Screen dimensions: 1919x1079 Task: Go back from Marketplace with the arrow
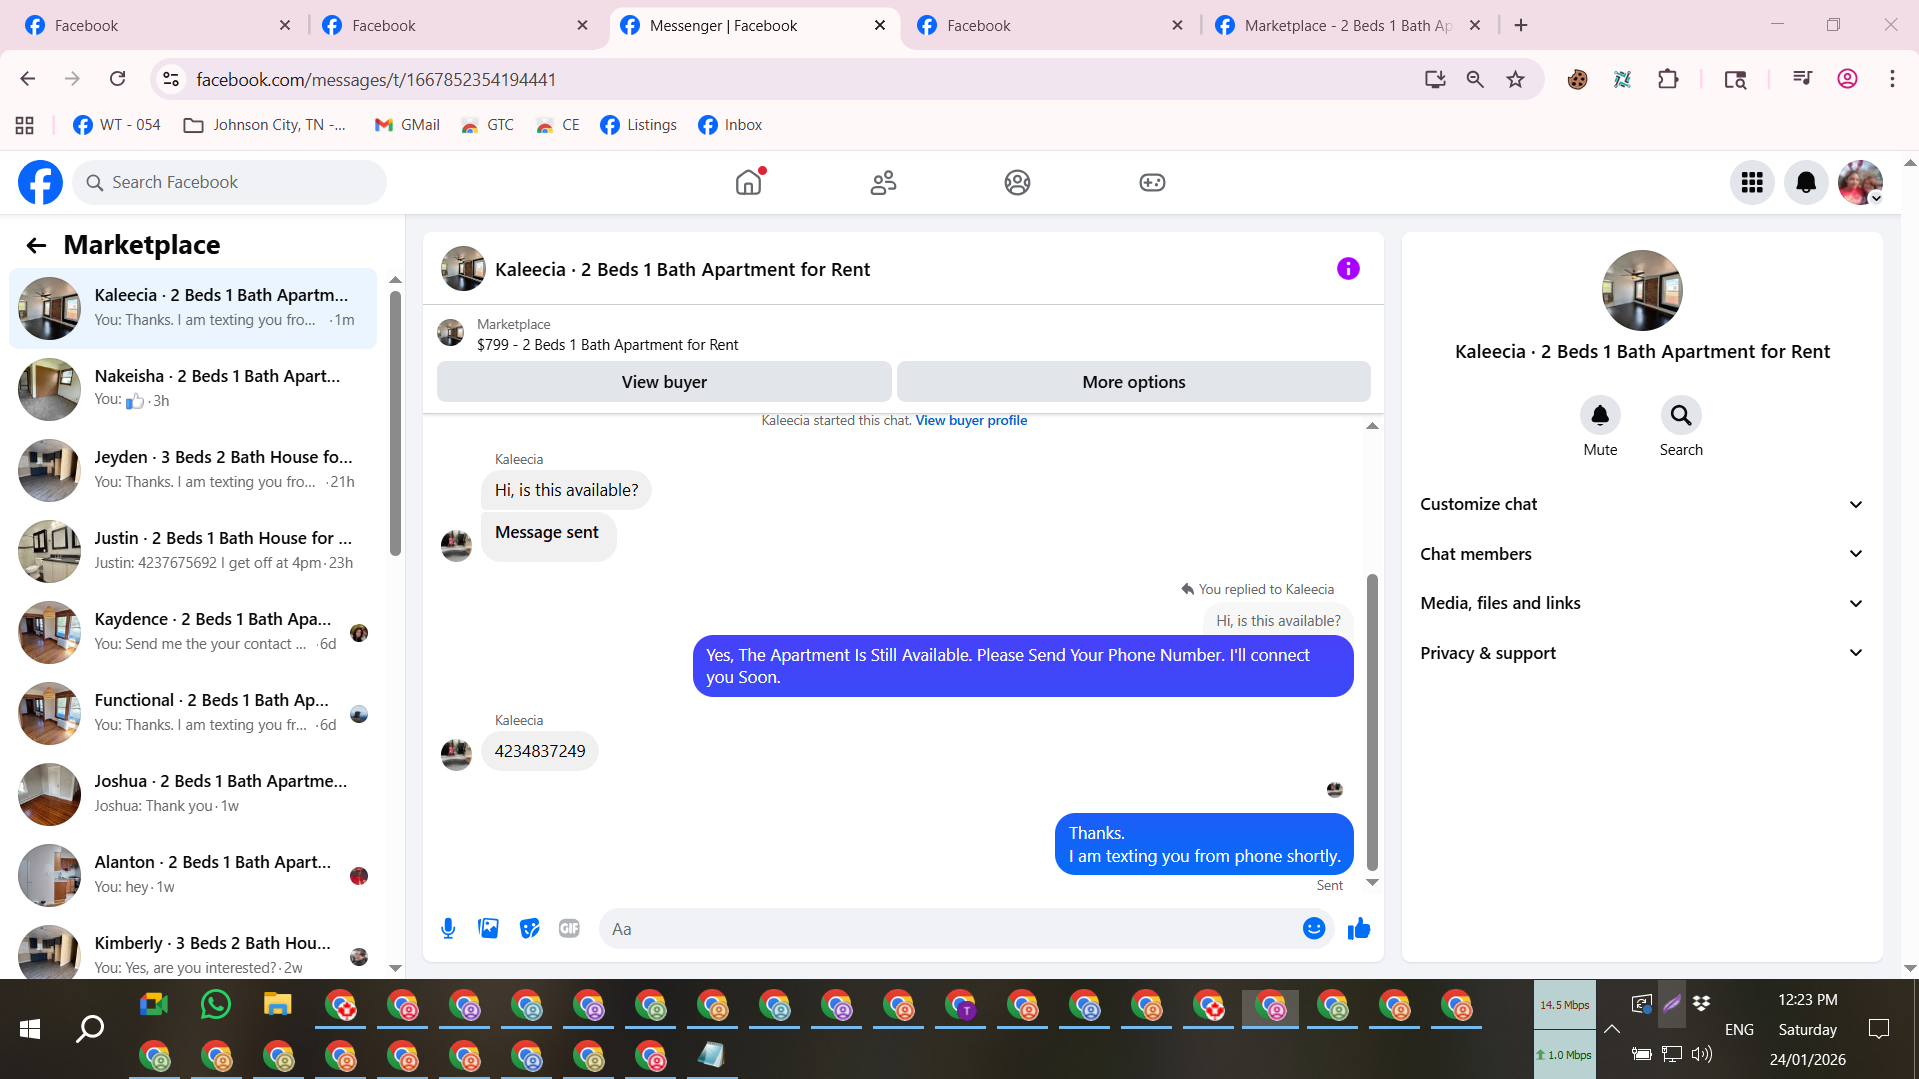[36, 245]
